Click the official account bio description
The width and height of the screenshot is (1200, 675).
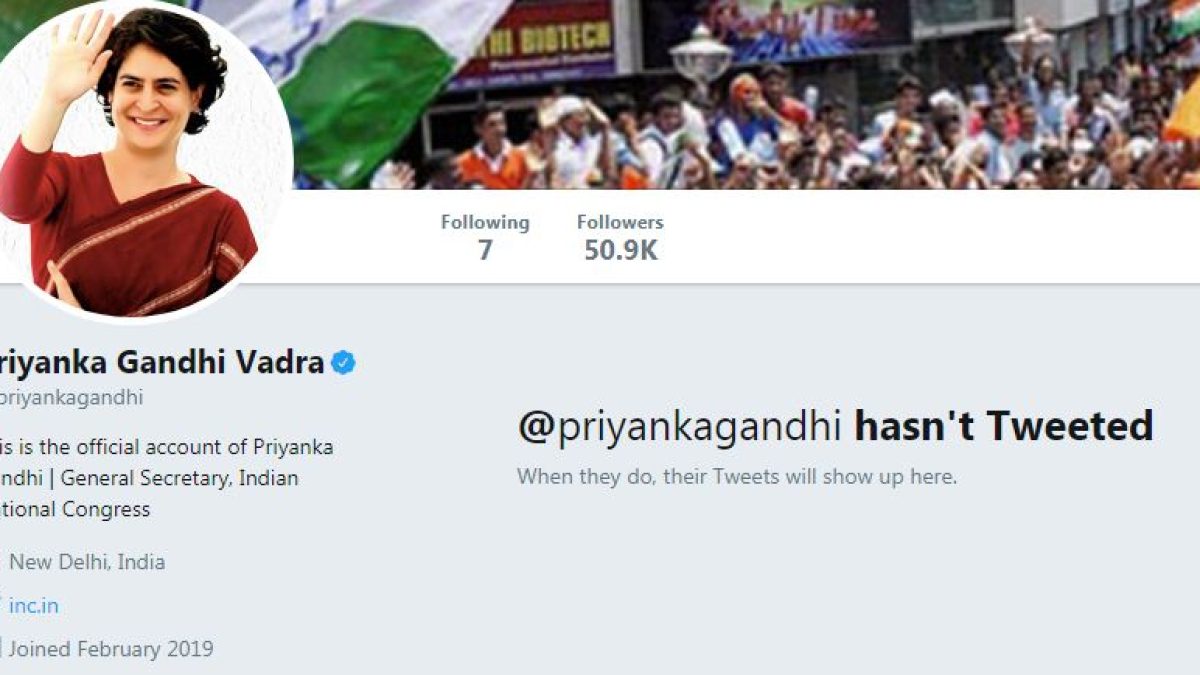167,478
